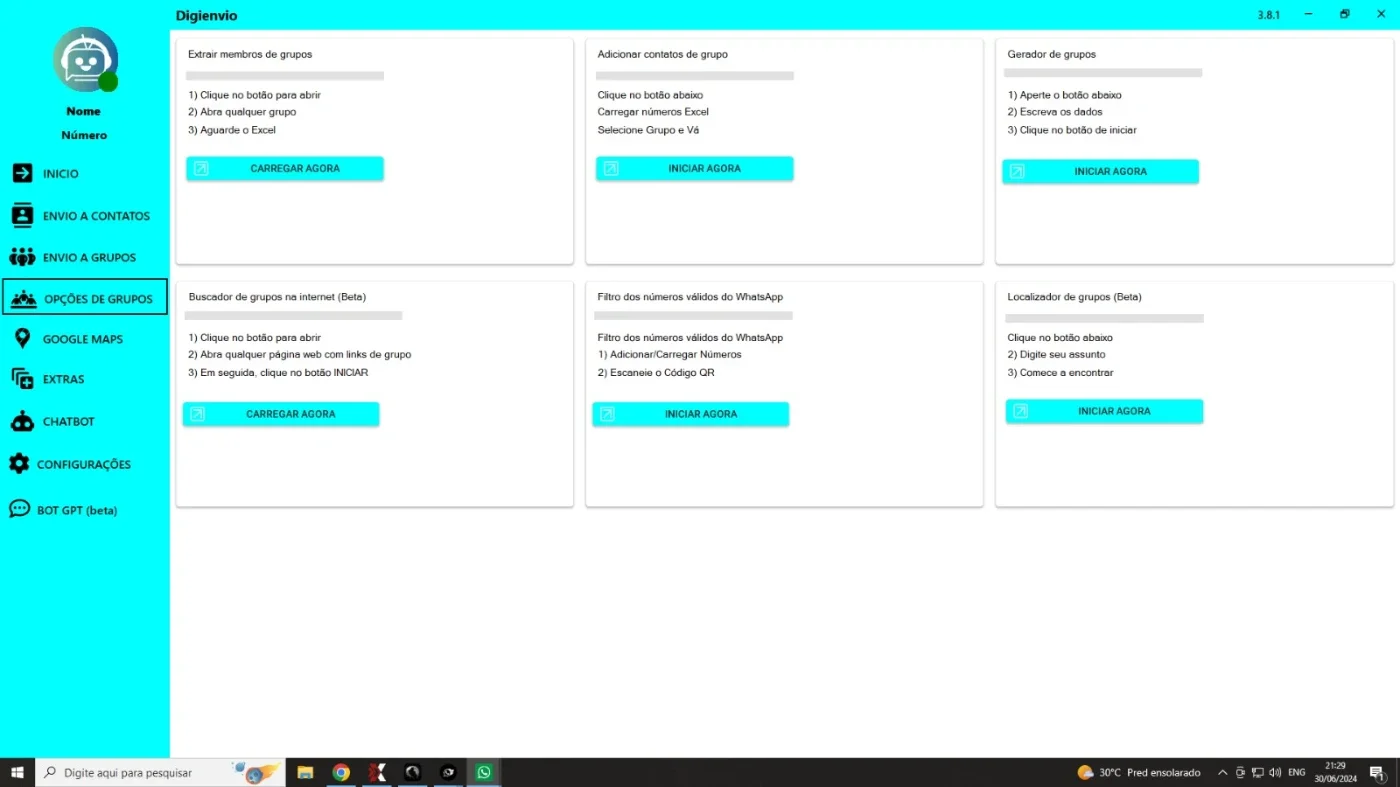The height and width of the screenshot is (787, 1400).
Task: Click the robot profile avatar
Action: (85, 60)
